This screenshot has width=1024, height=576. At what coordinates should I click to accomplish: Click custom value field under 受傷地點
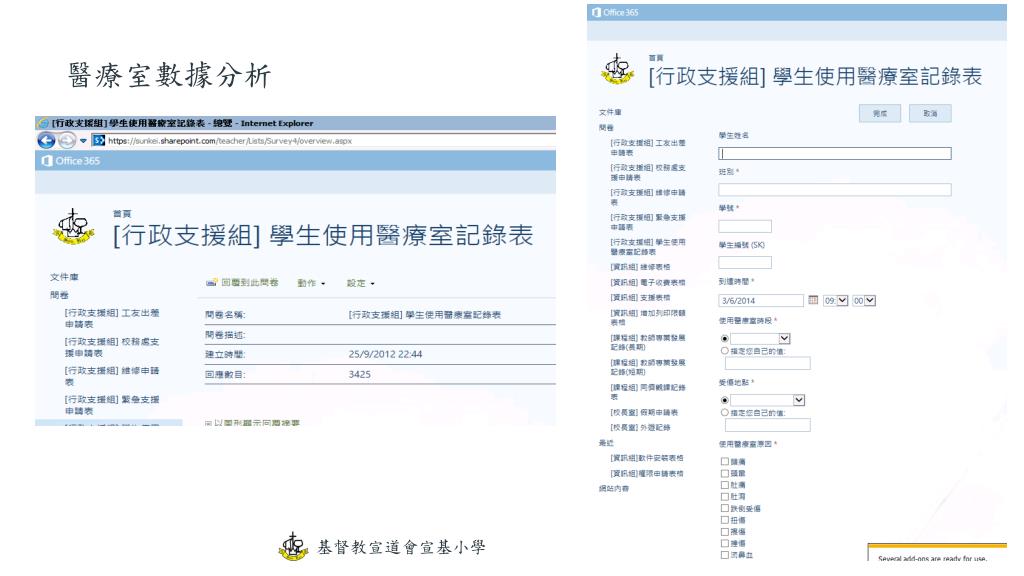(x=767, y=425)
